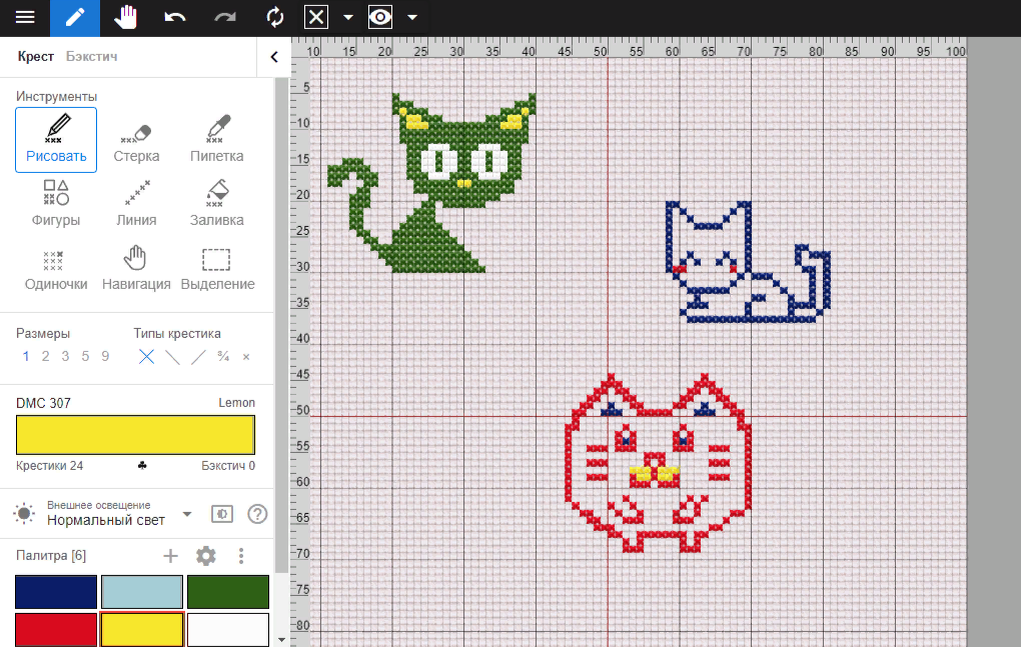Select the Заливка fill tool
This screenshot has width=1021, height=647.
pos(217,204)
